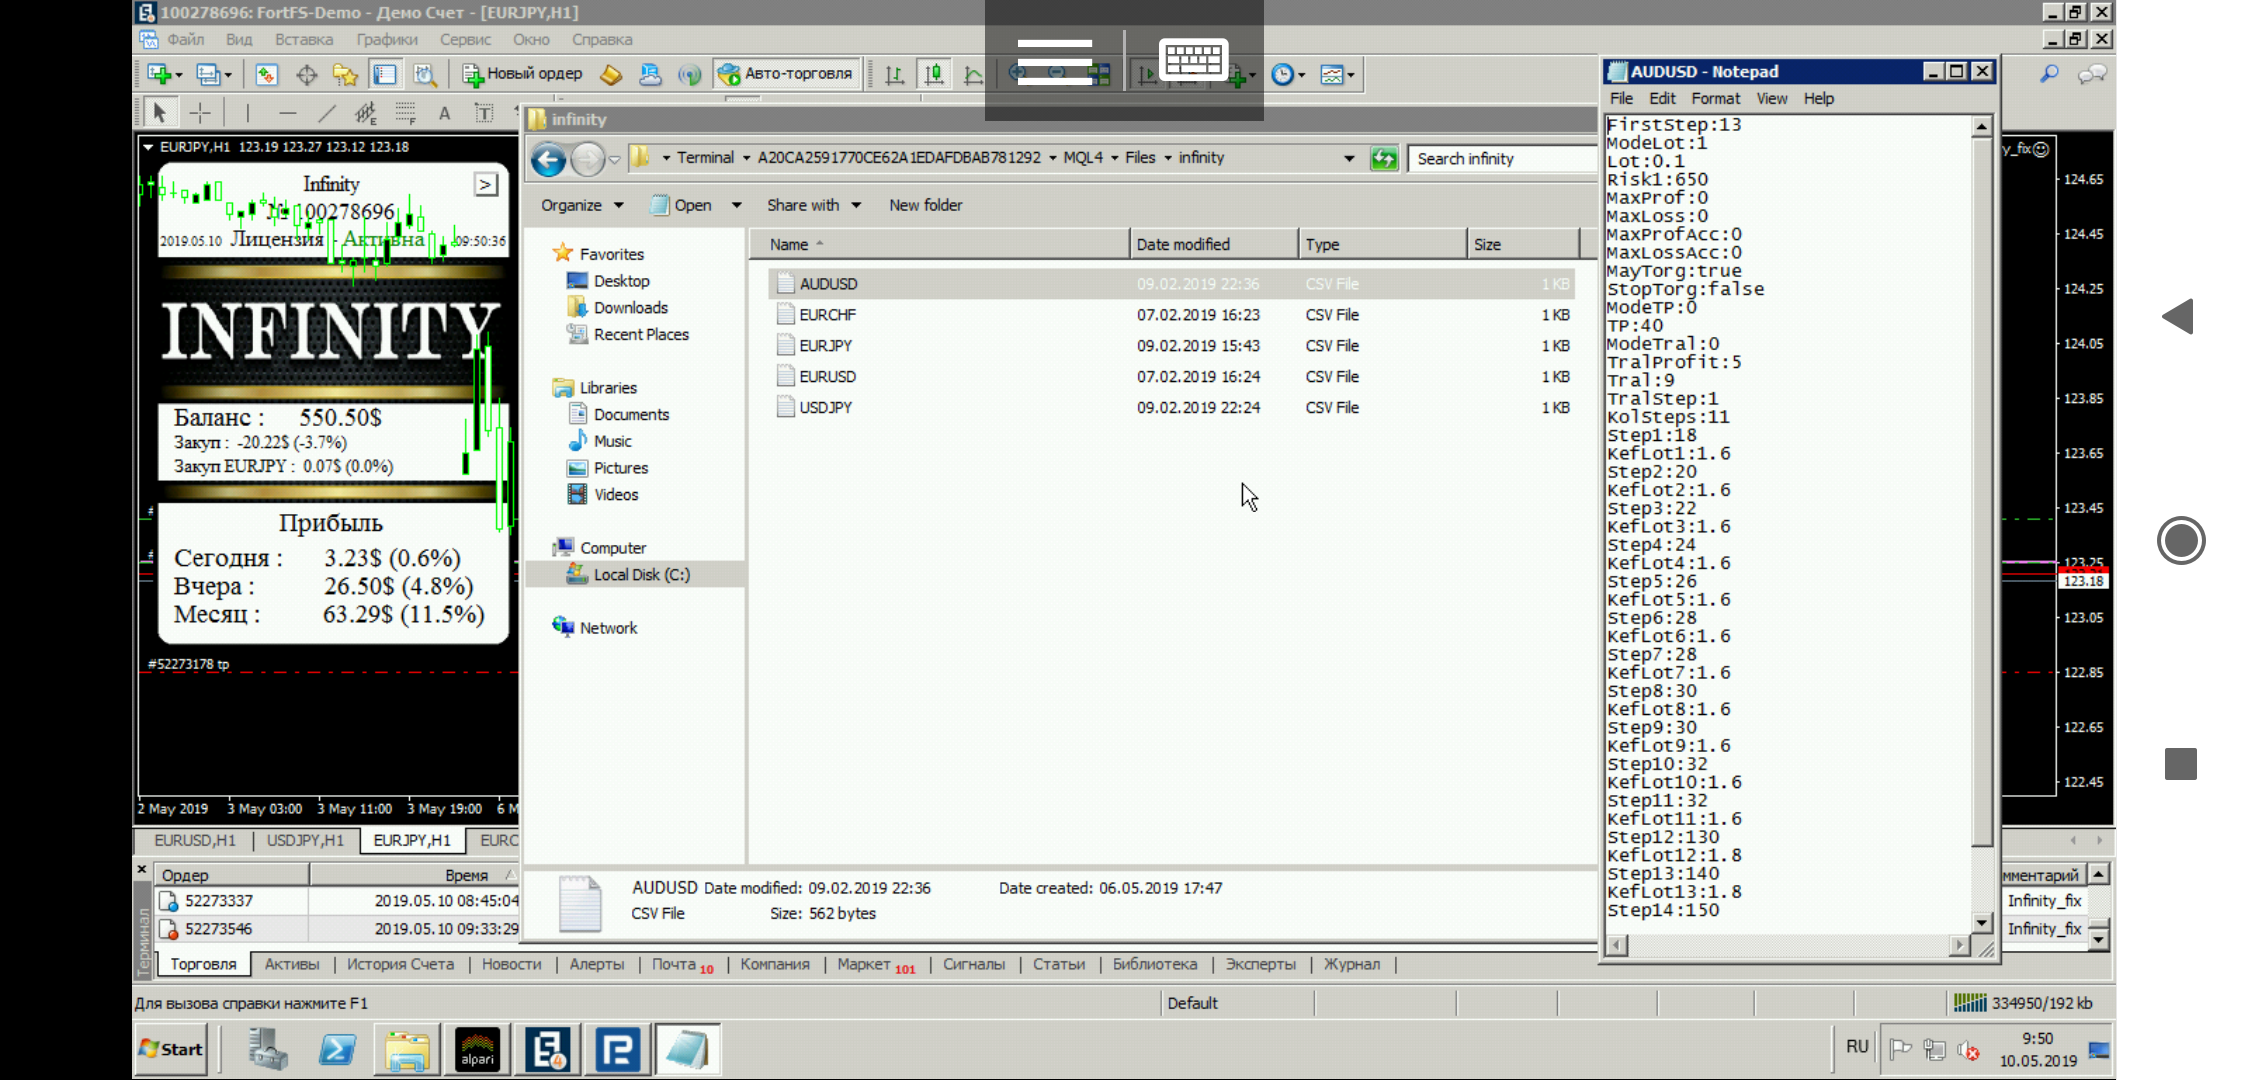Viewport: 2246px width, 1080px height.
Task: Click the RU language indicator in tray
Action: click(x=1857, y=1047)
